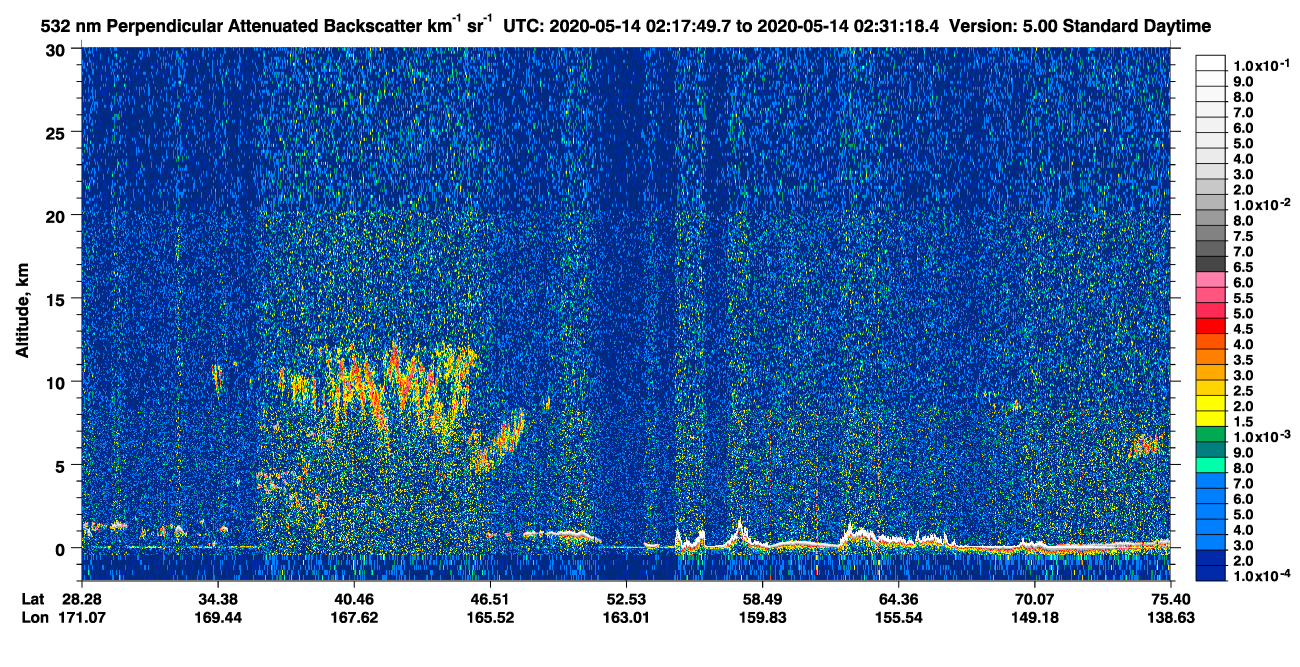Click altitude tick label '30'
The image size is (1300, 667).
[58, 49]
